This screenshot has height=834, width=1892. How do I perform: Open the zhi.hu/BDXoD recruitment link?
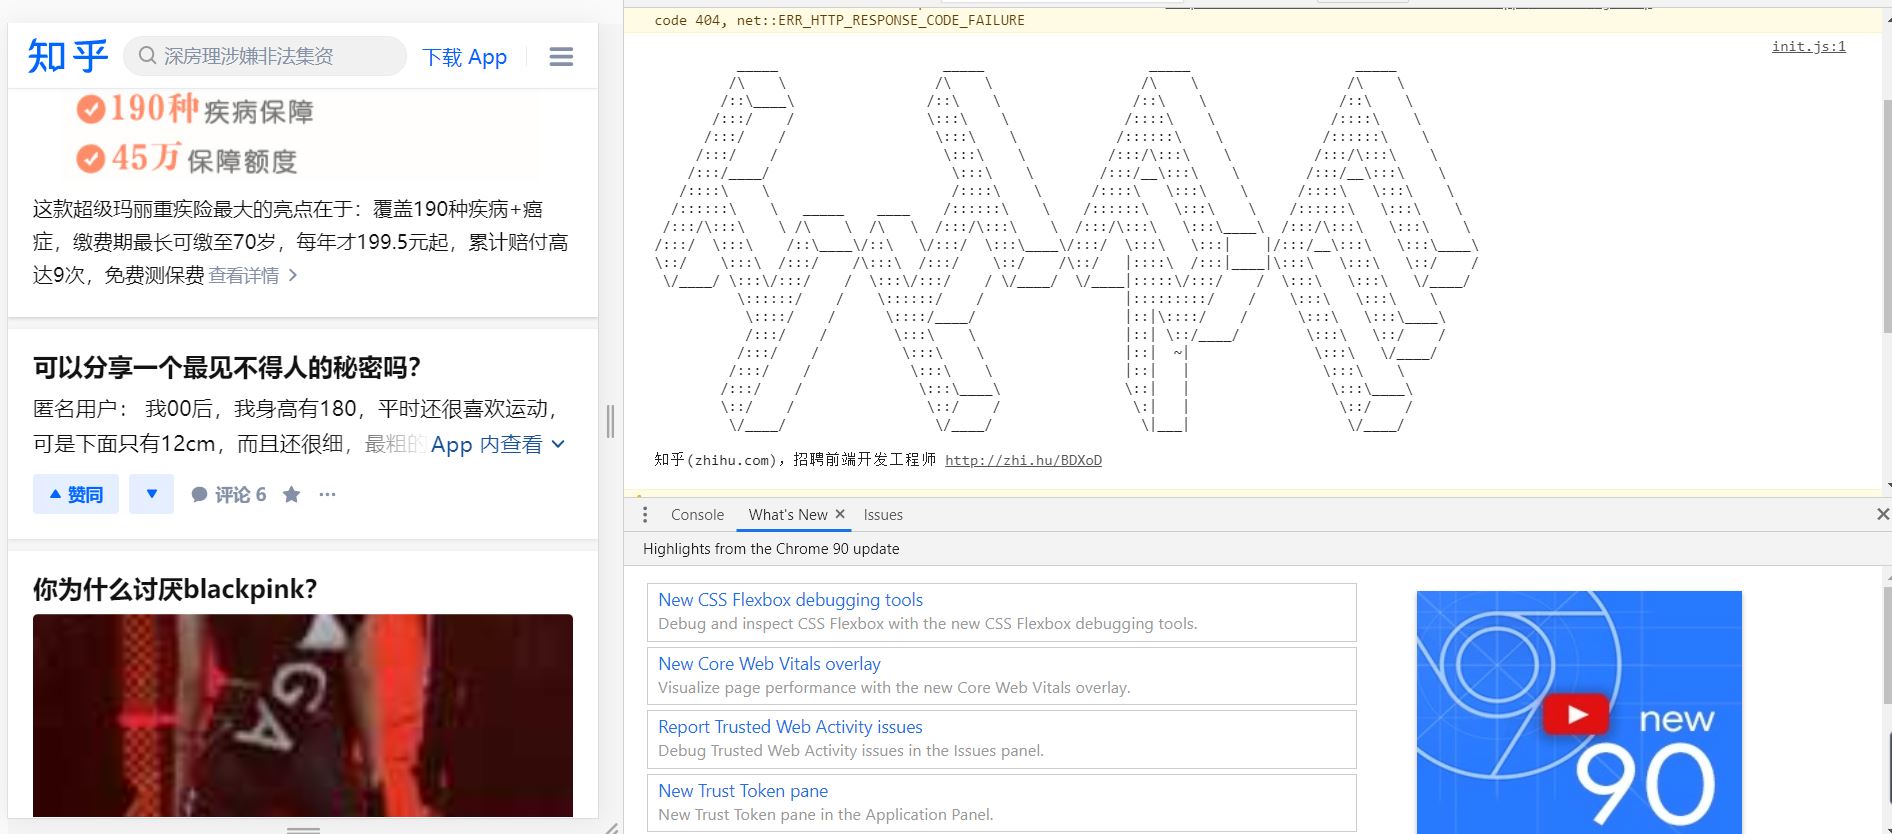click(x=1023, y=461)
